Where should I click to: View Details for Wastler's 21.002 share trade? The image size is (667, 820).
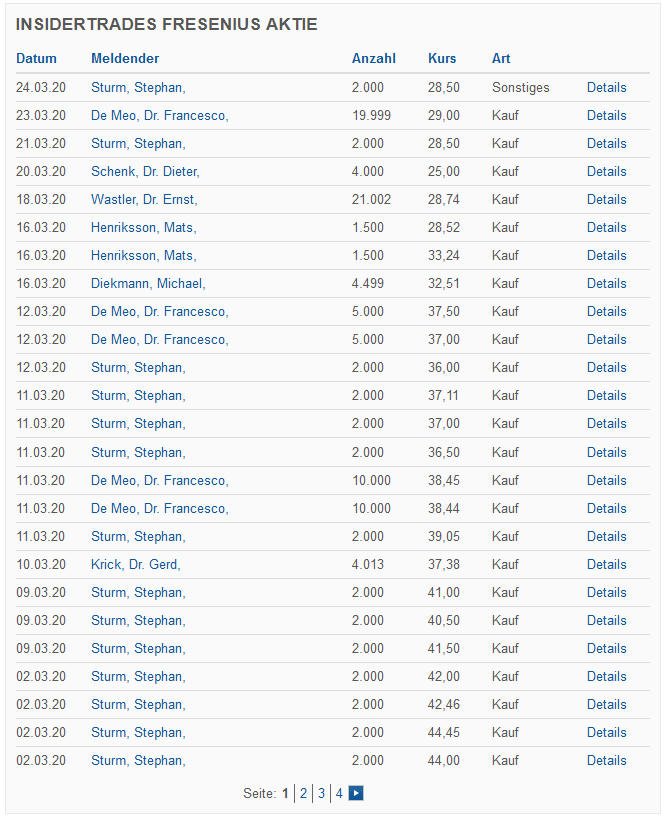click(x=606, y=199)
